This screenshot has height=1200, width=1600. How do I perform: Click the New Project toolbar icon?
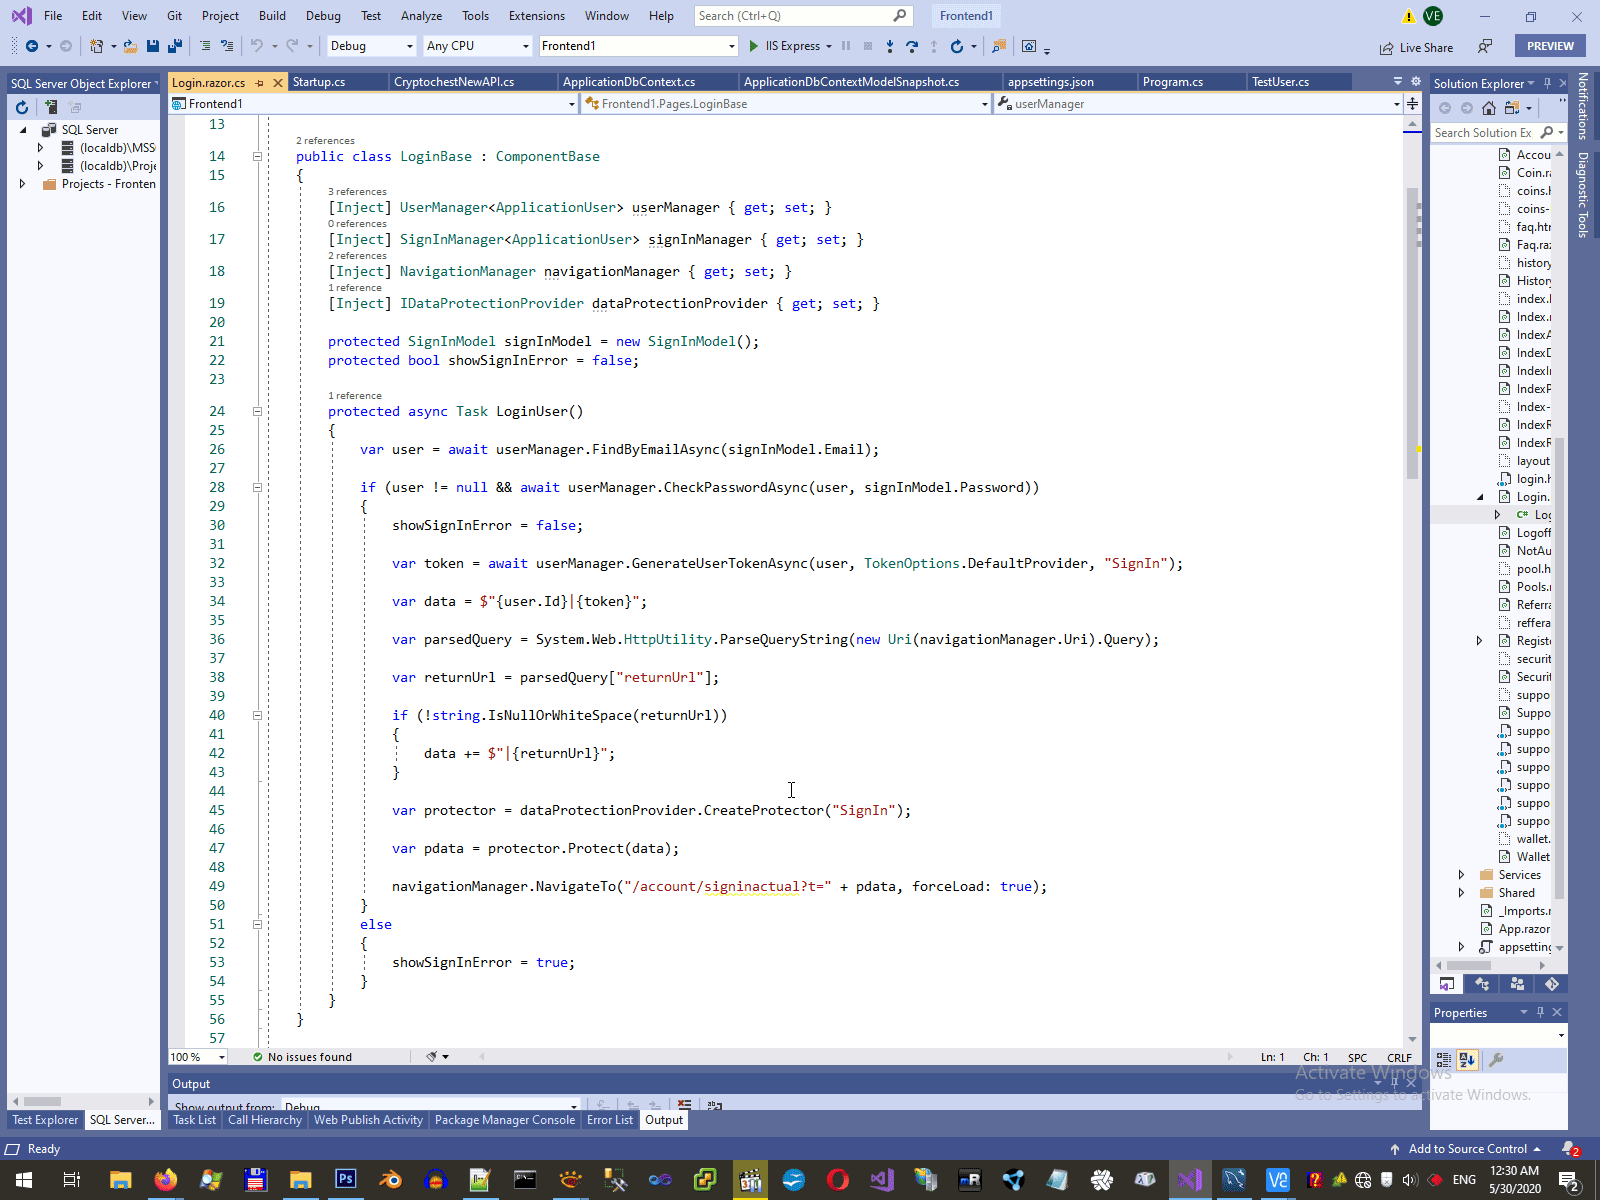pos(96,46)
